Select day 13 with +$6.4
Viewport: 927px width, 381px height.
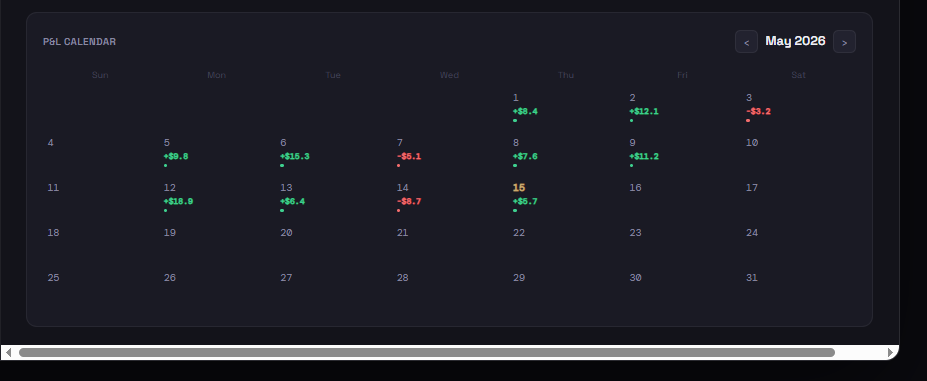click(333, 199)
